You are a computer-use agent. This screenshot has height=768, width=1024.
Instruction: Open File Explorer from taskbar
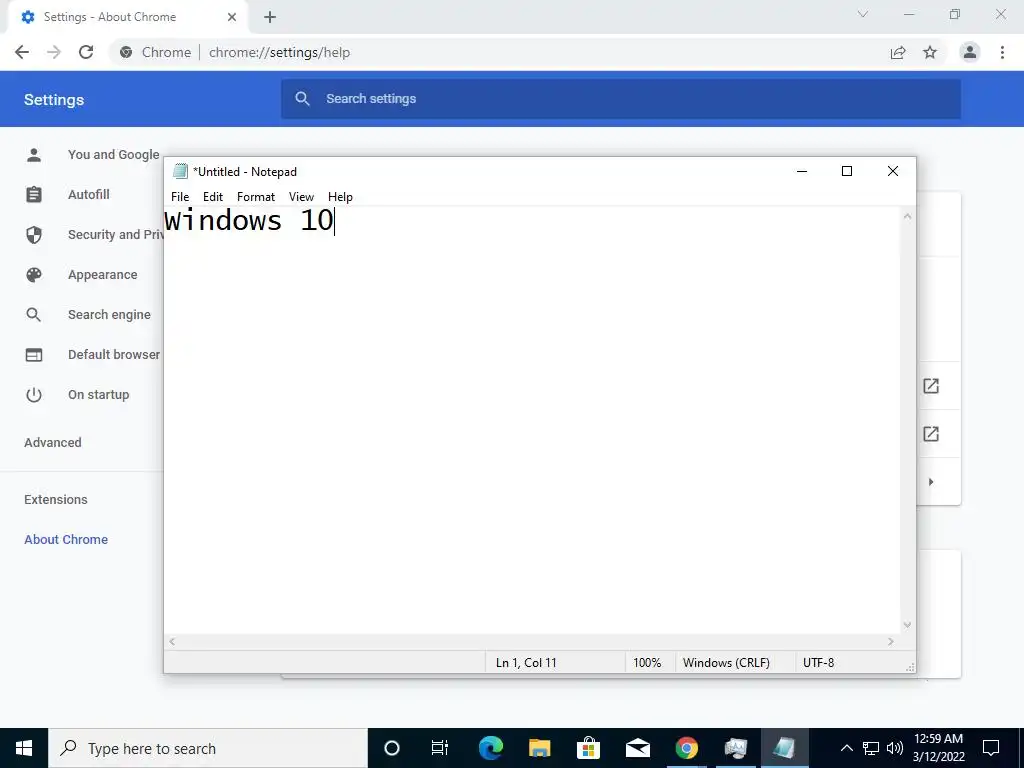[x=539, y=748]
